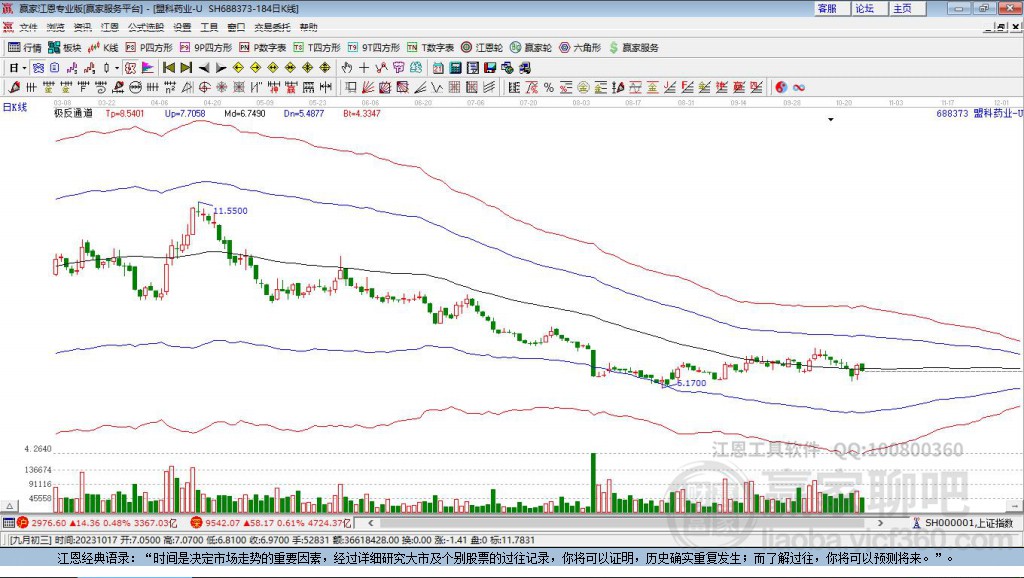This screenshot has height=578, width=1024.
Task: Click the 客服 customer service button
Action: click(832, 8)
